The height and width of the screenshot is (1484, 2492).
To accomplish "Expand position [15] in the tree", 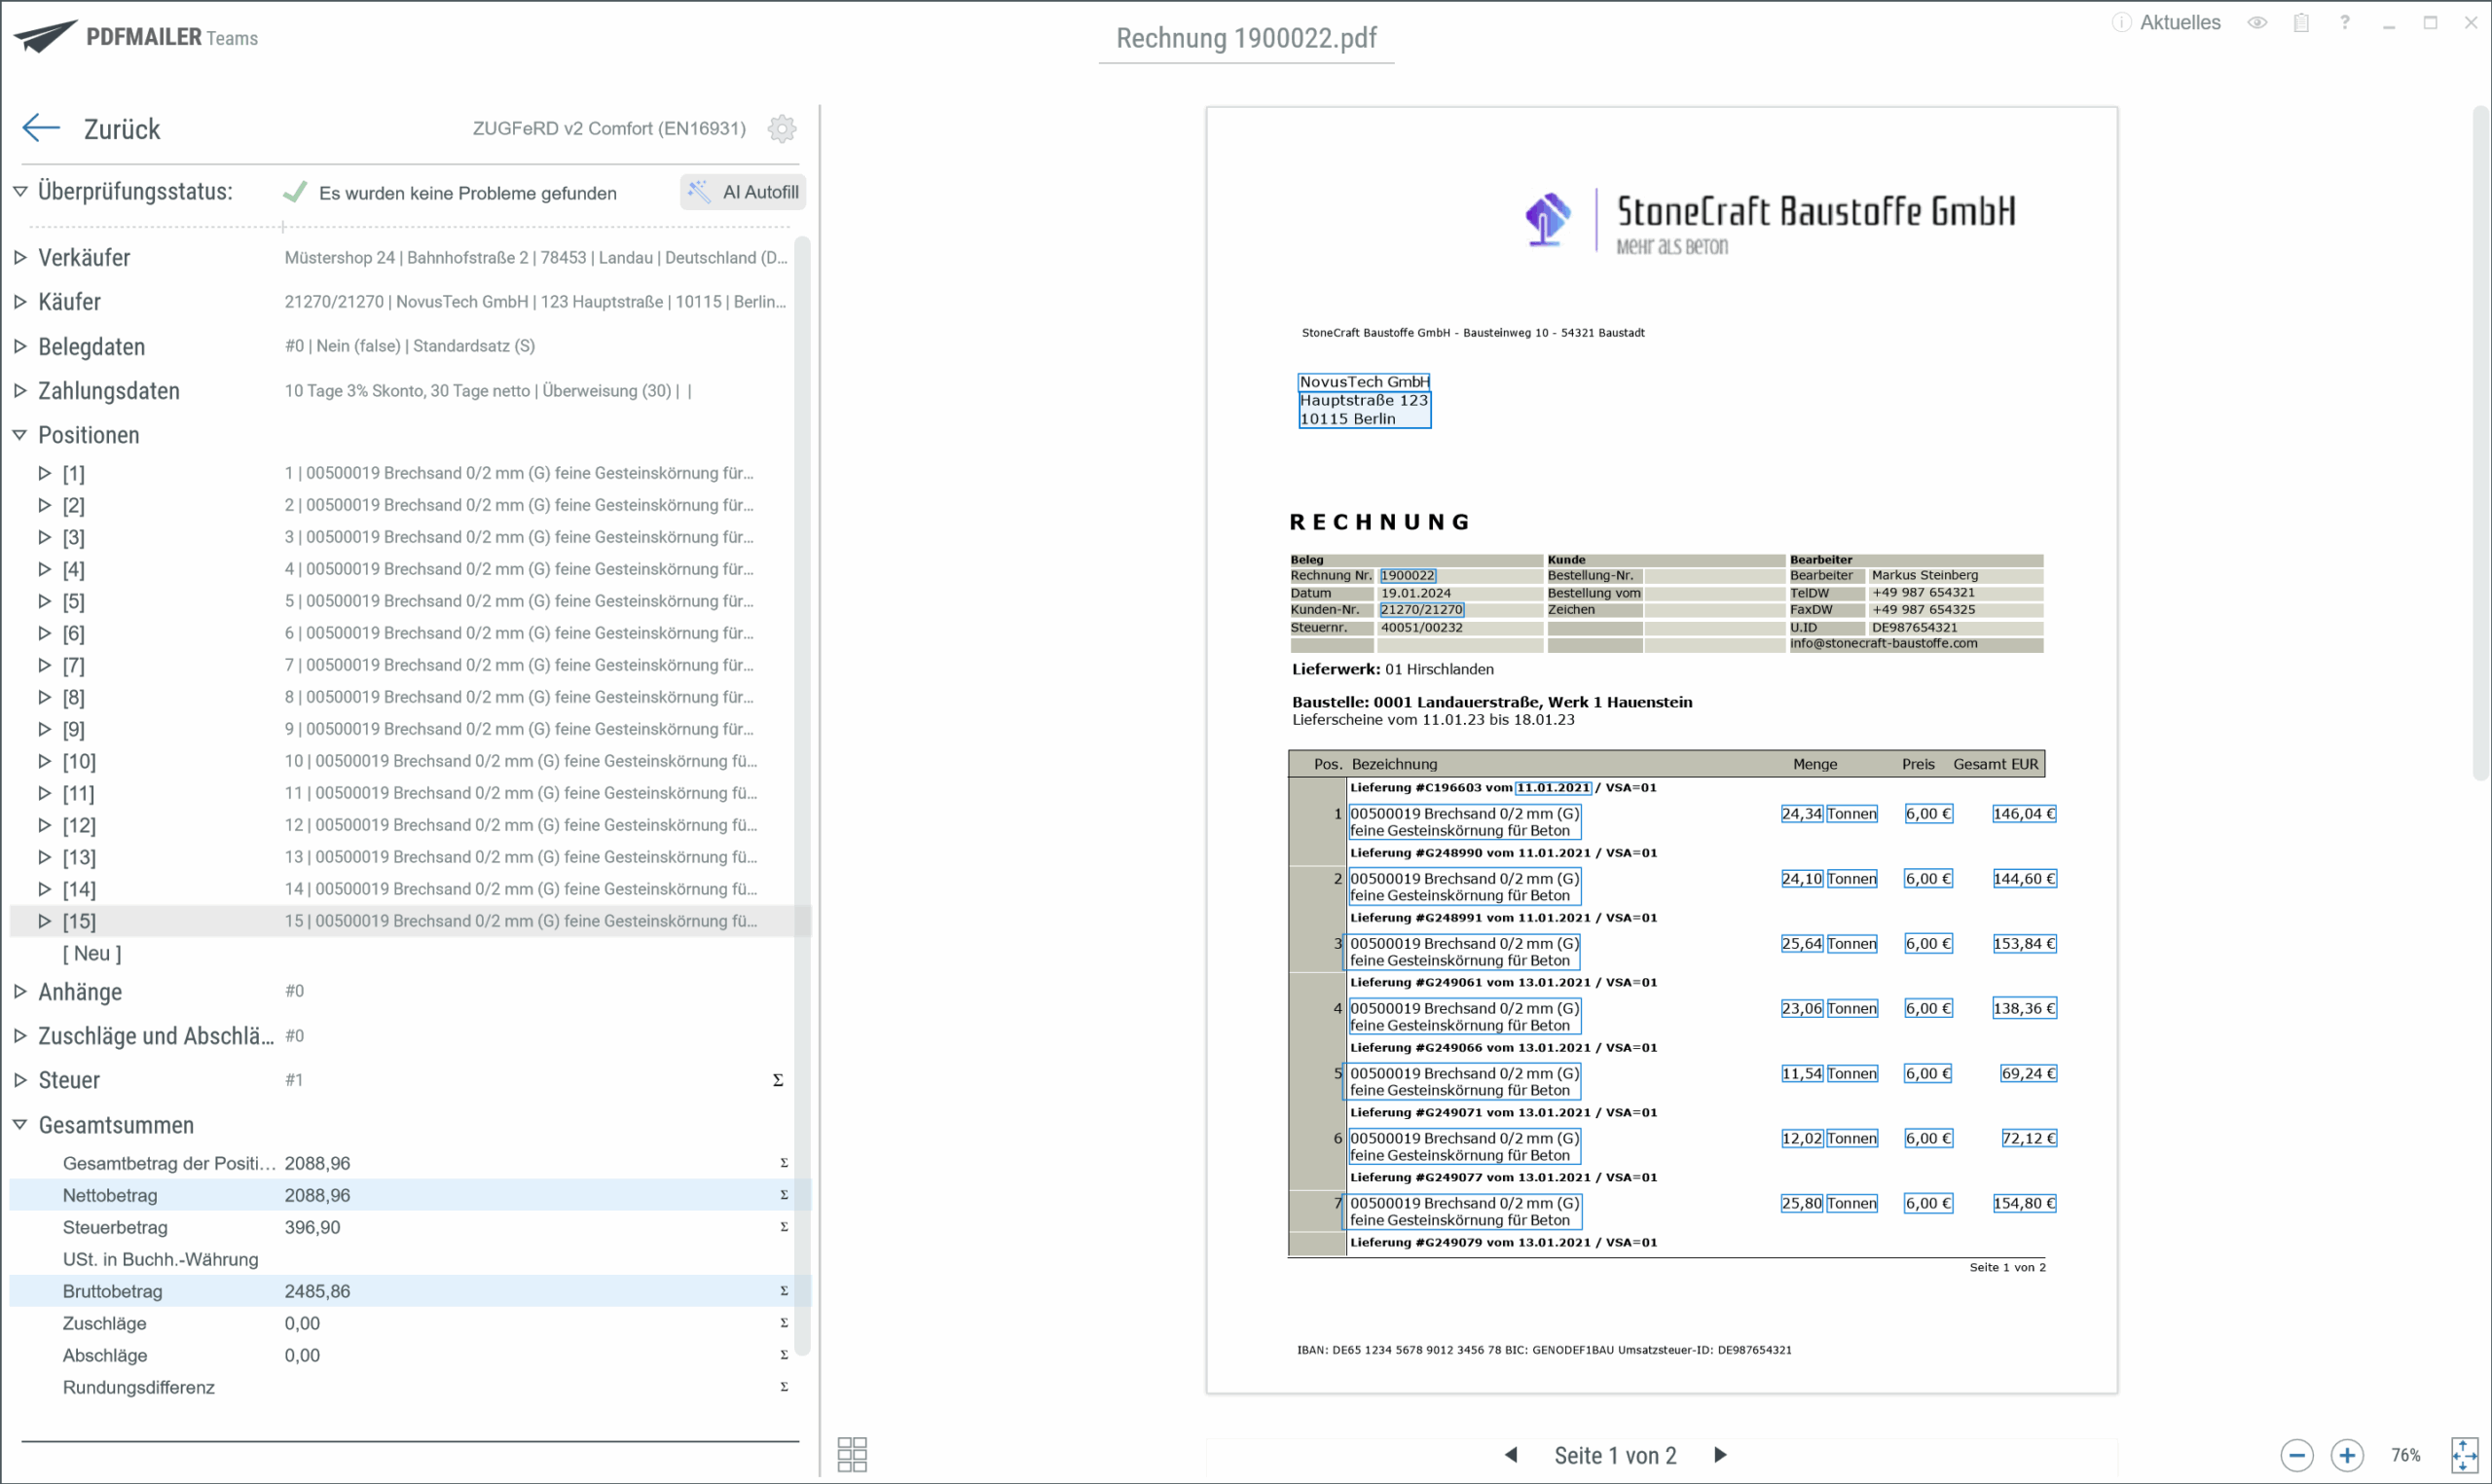I will (x=44, y=921).
